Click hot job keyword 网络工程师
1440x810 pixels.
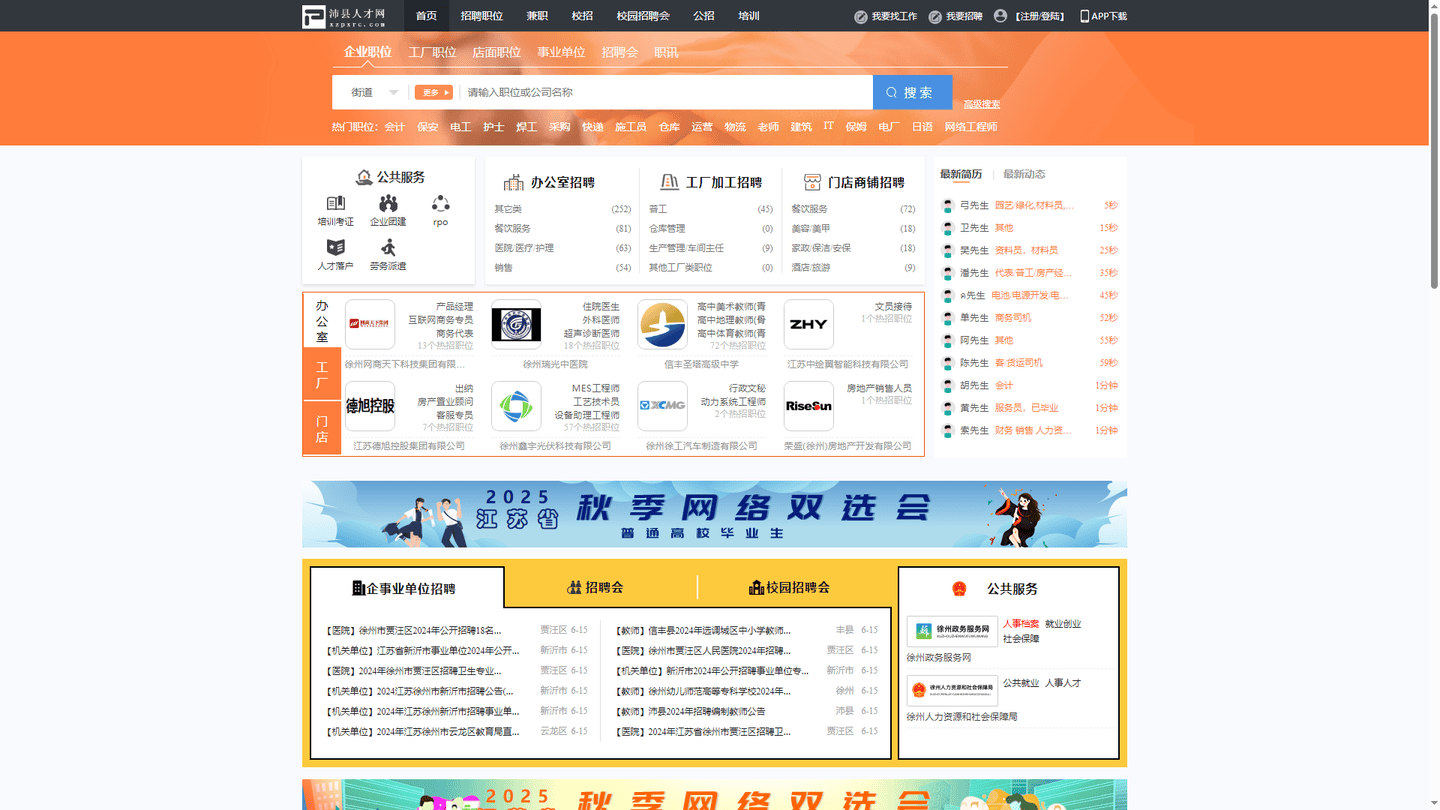[x=971, y=127]
